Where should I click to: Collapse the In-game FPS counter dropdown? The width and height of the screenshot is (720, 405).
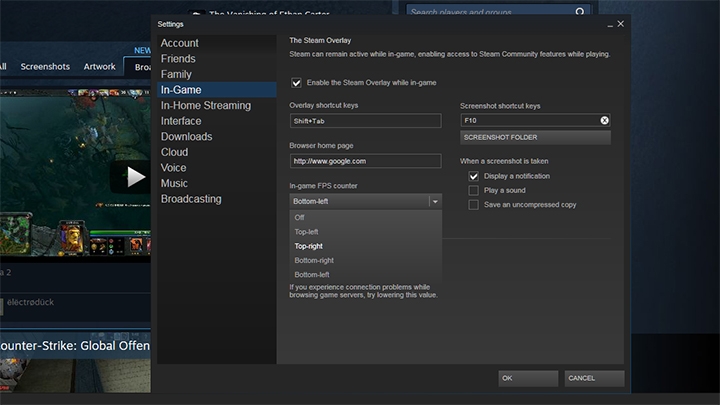click(x=435, y=201)
